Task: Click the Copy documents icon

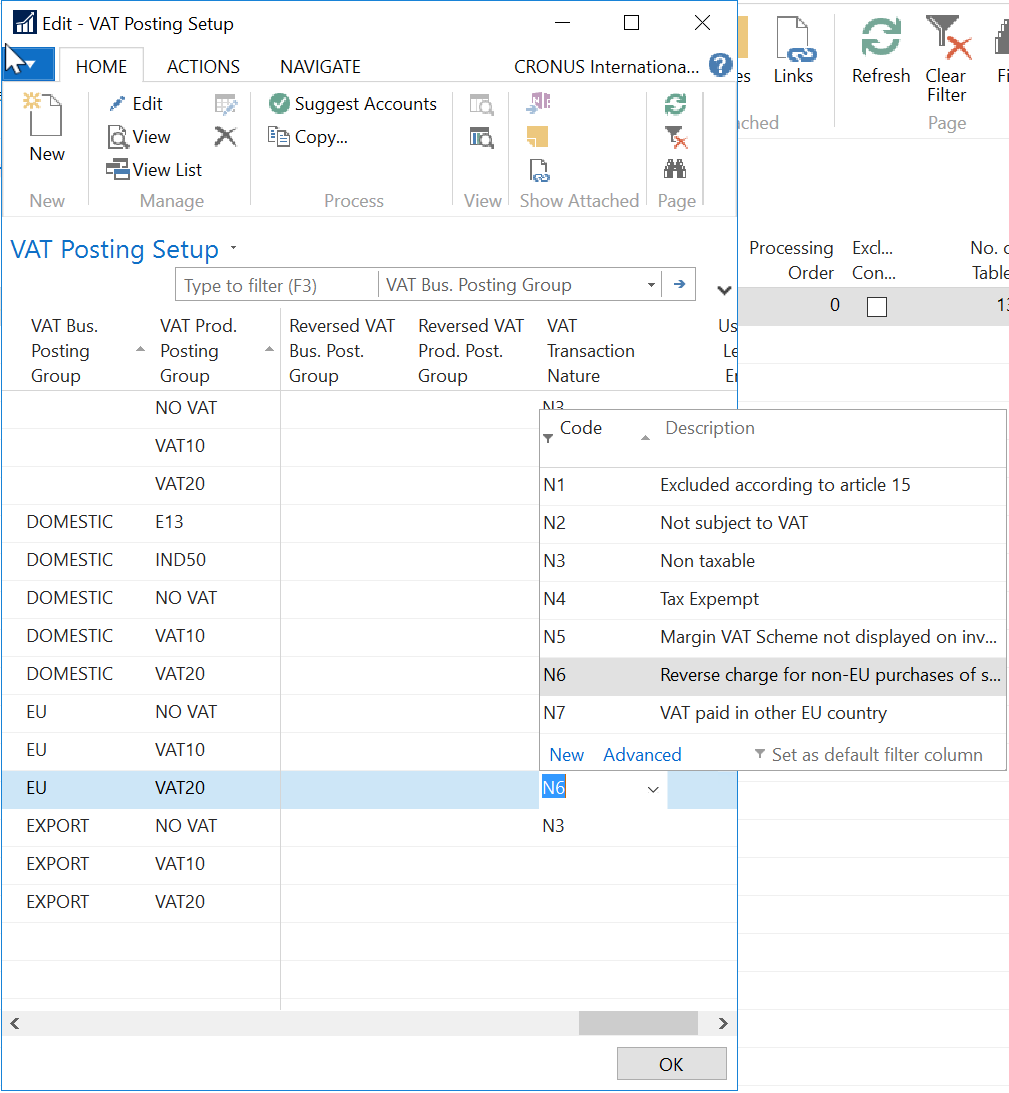Action: (279, 136)
